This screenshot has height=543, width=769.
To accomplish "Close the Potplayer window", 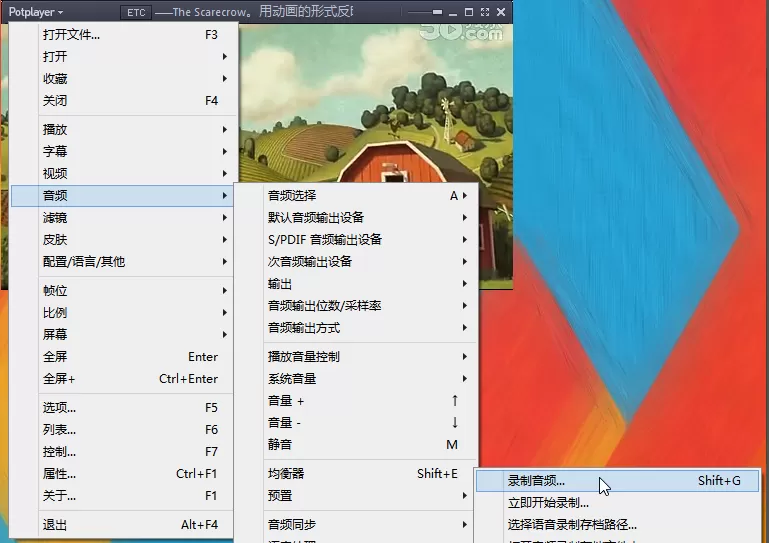I will click(x=501, y=12).
